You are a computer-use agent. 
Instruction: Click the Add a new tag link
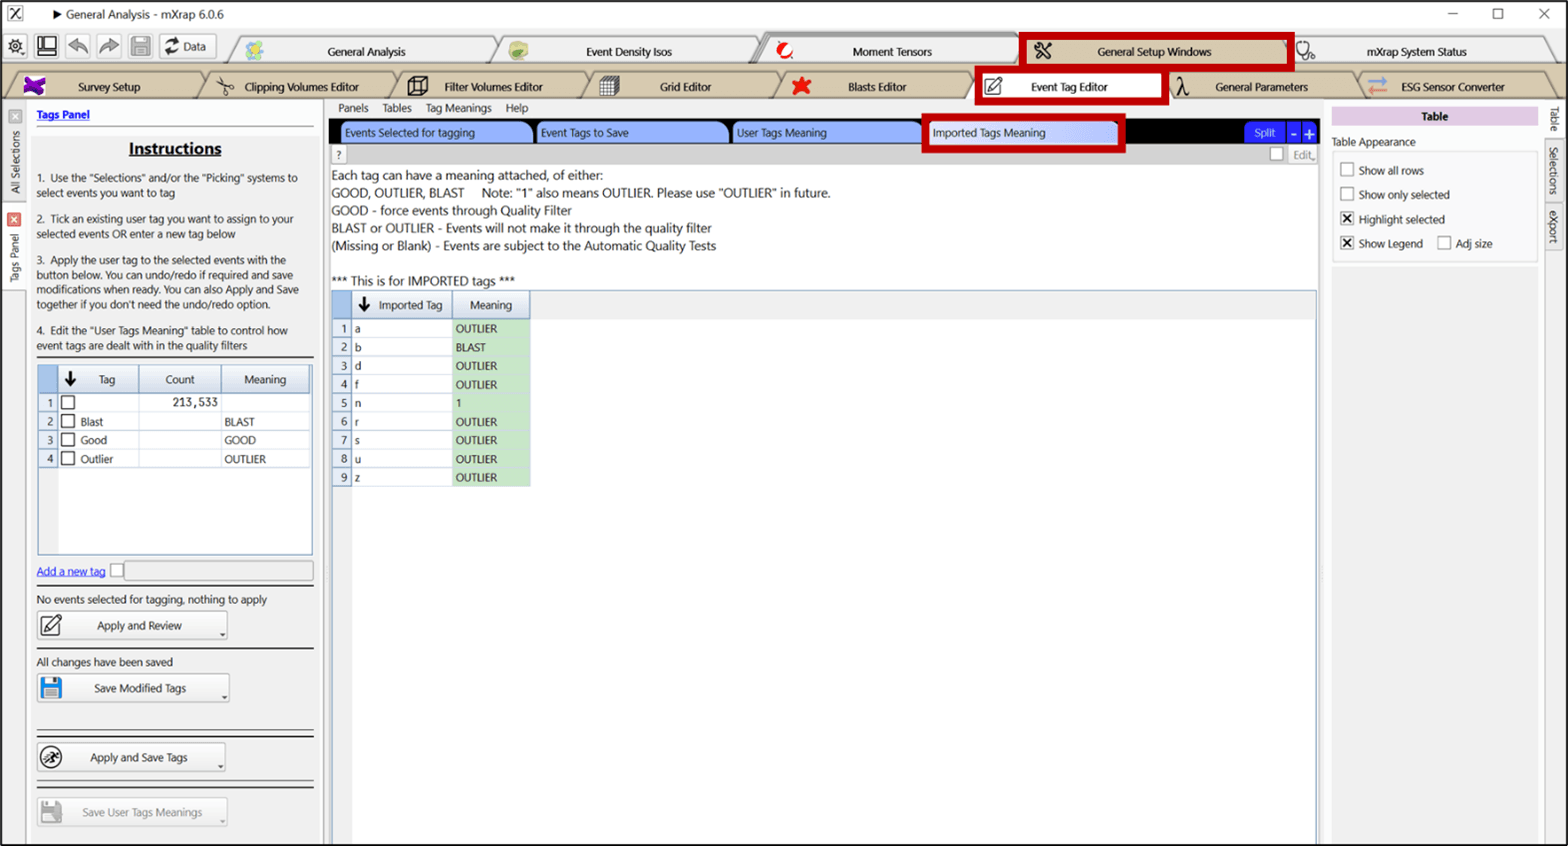70,571
